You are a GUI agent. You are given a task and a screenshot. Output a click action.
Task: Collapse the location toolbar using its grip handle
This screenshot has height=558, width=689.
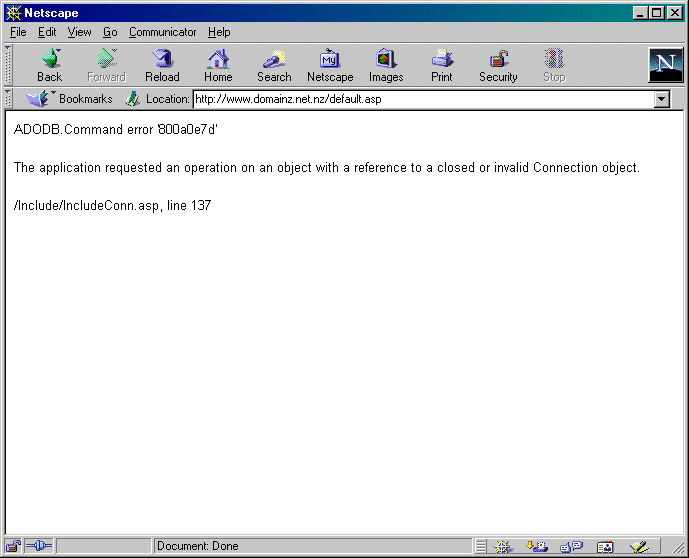(x=9, y=99)
